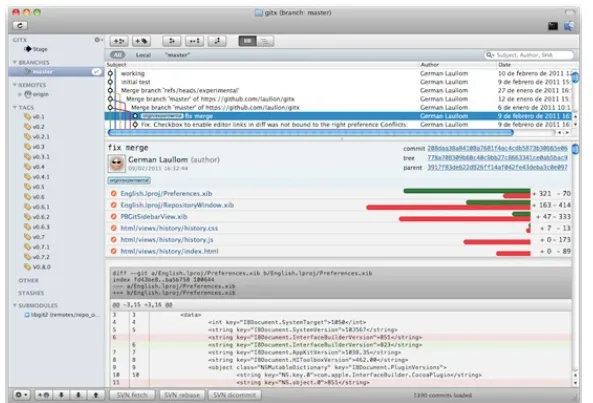The image size is (593, 403).
Task: Open html/views/history/index.html file diff
Action: [x=169, y=251]
